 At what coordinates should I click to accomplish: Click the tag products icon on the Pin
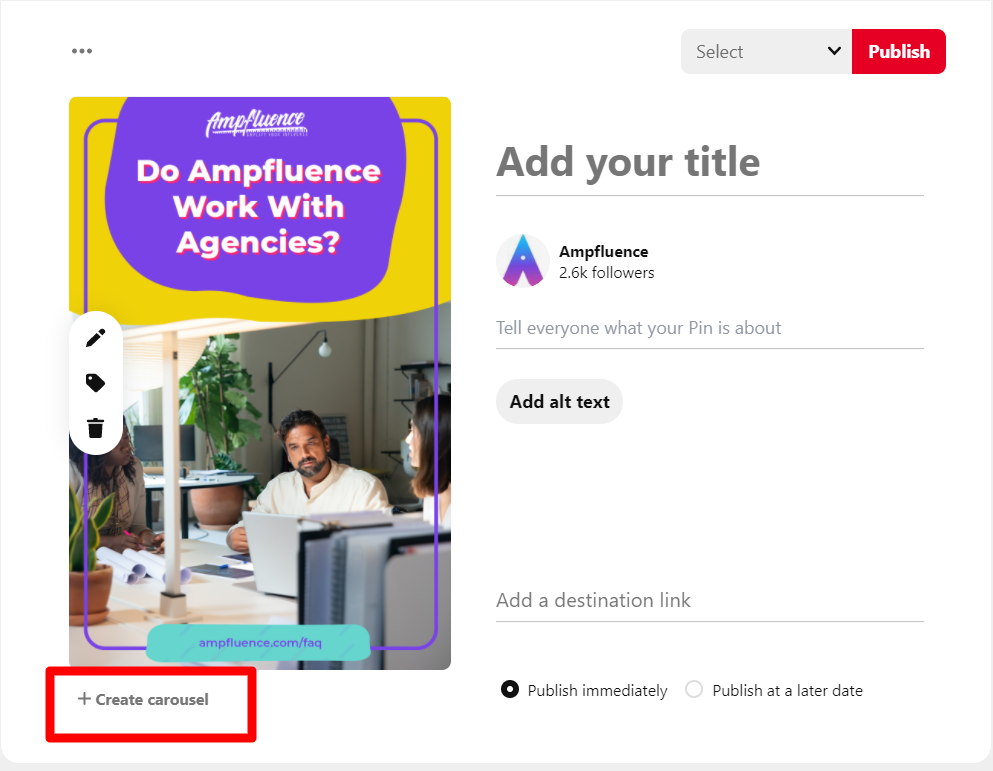click(96, 383)
